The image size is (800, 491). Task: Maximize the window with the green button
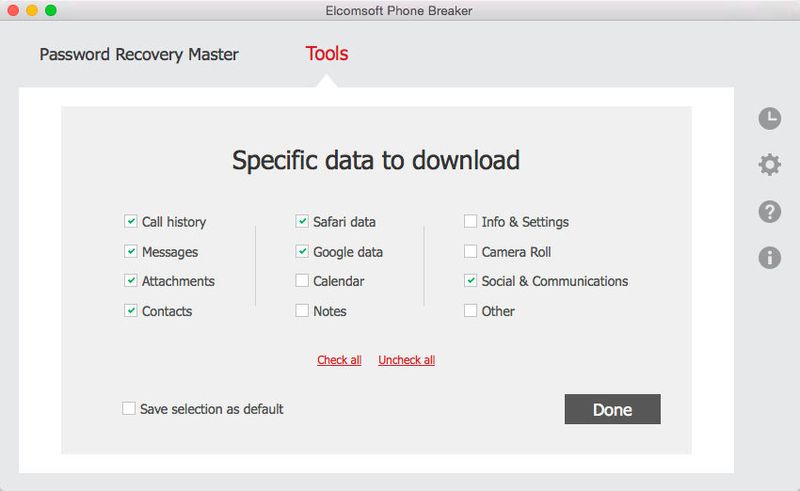[x=51, y=10]
